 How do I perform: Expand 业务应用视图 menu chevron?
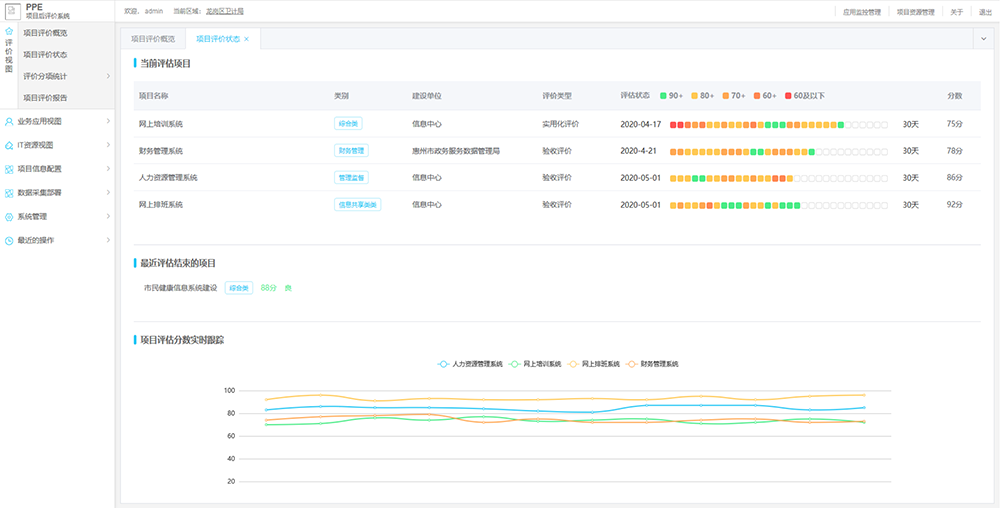tap(108, 120)
